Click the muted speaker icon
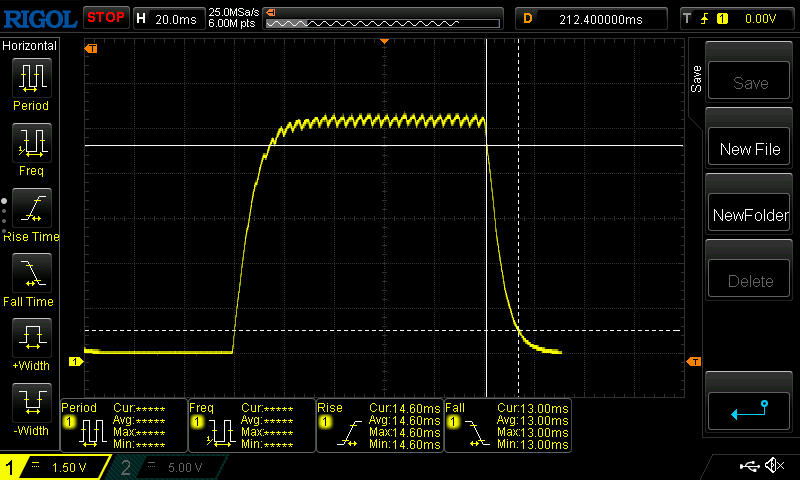This screenshot has height=480, width=800. pos(773,466)
